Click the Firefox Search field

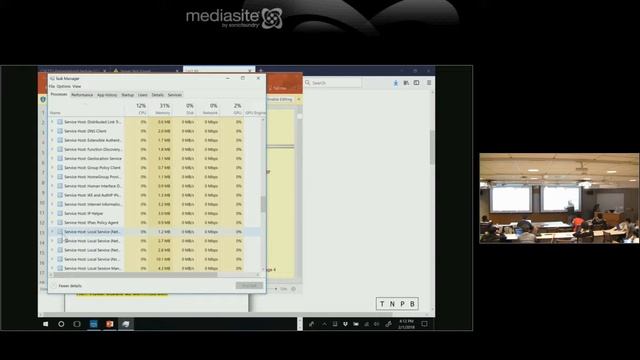coord(333,83)
